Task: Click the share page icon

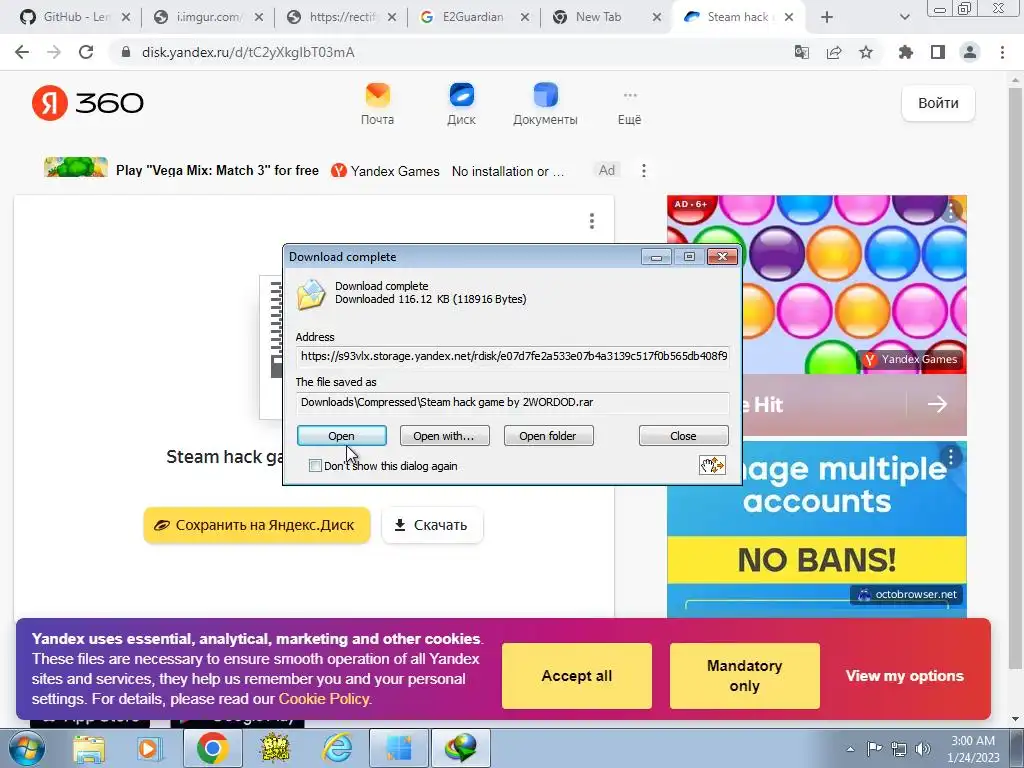Action: coord(834,52)
